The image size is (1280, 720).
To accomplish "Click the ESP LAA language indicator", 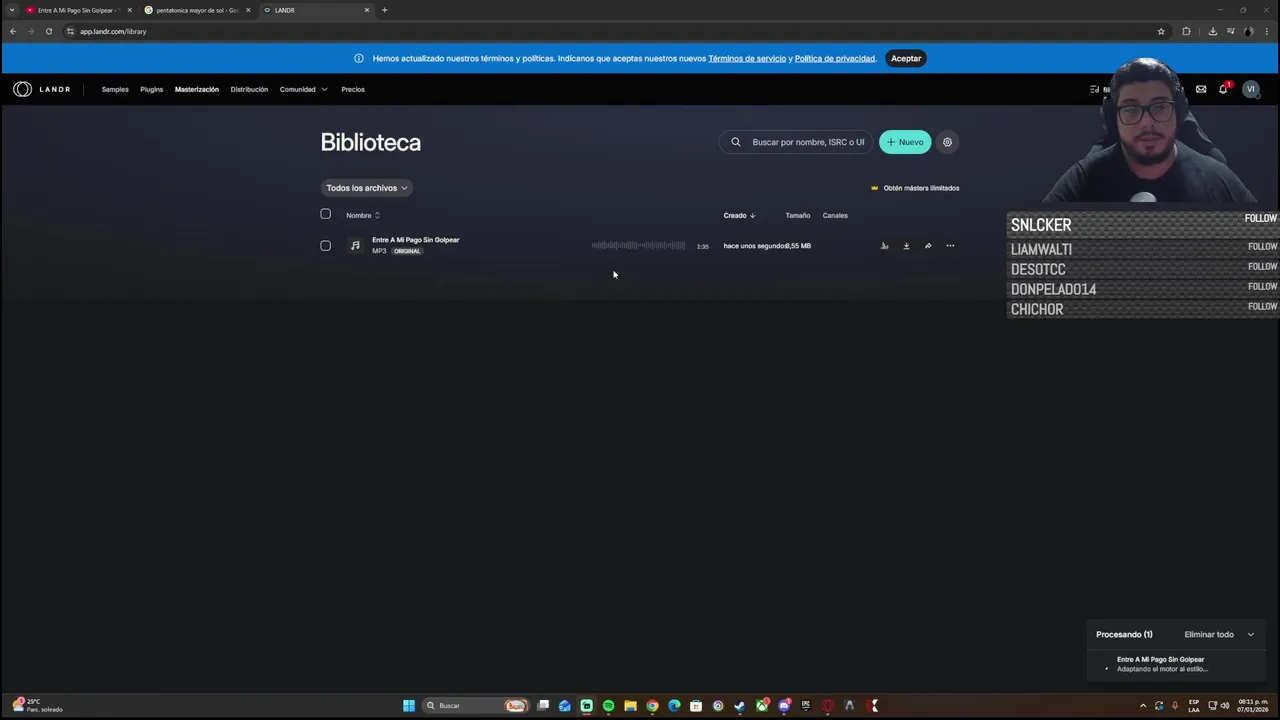I will (x=1194, y=706).
